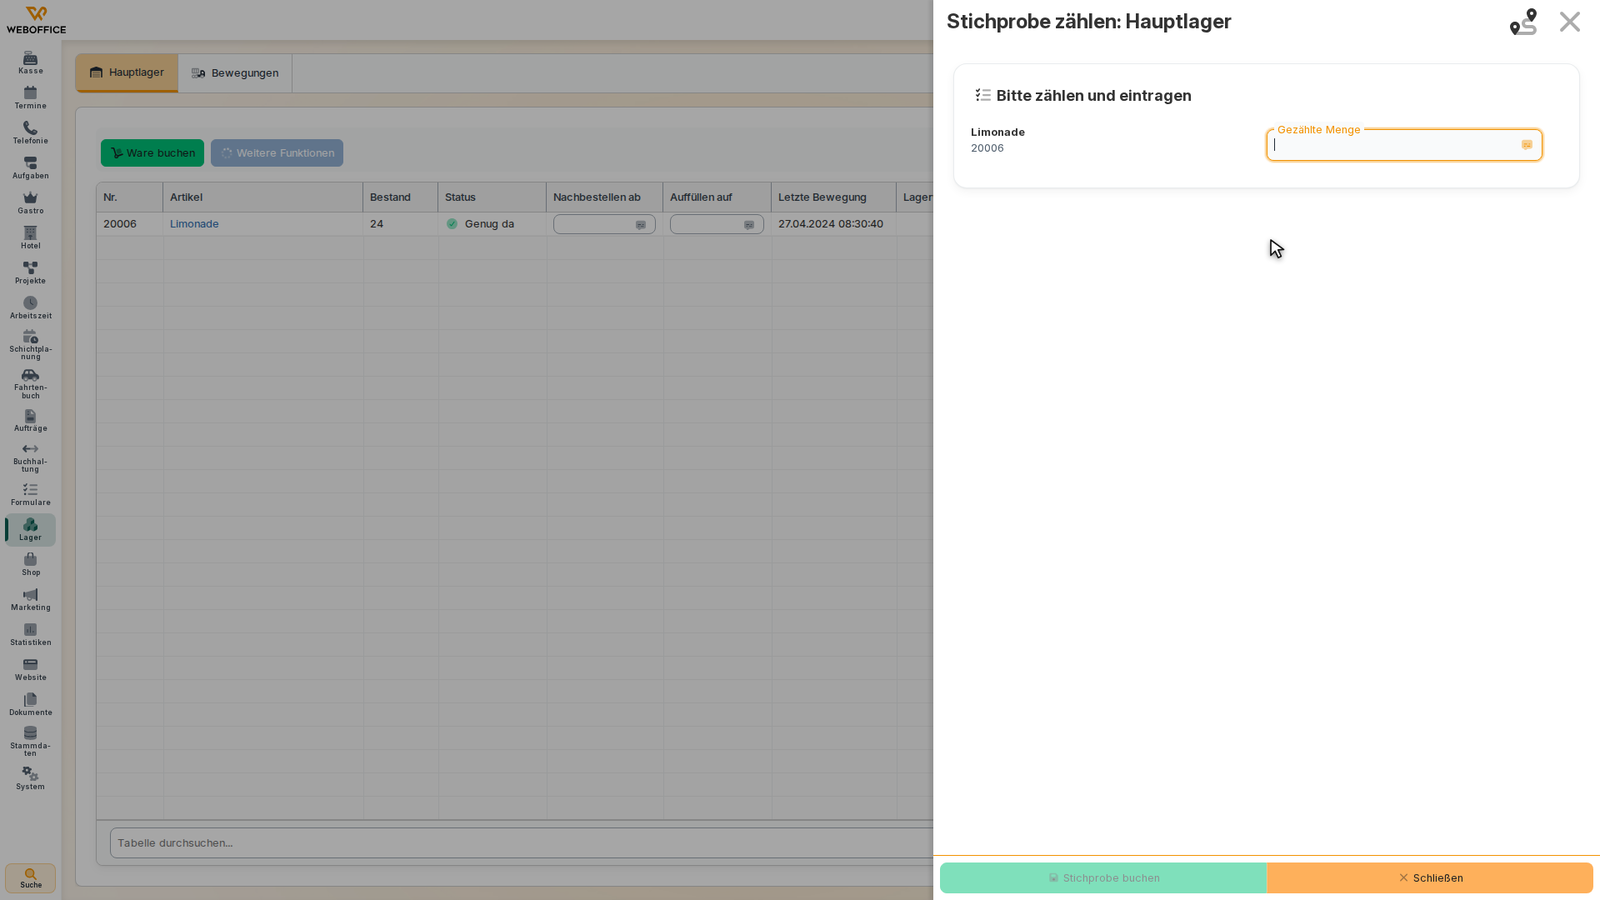Screen dimensions: 1600x900
Task: Close the Stichprobe zählen panel with X
Action: click(1570, 22)
